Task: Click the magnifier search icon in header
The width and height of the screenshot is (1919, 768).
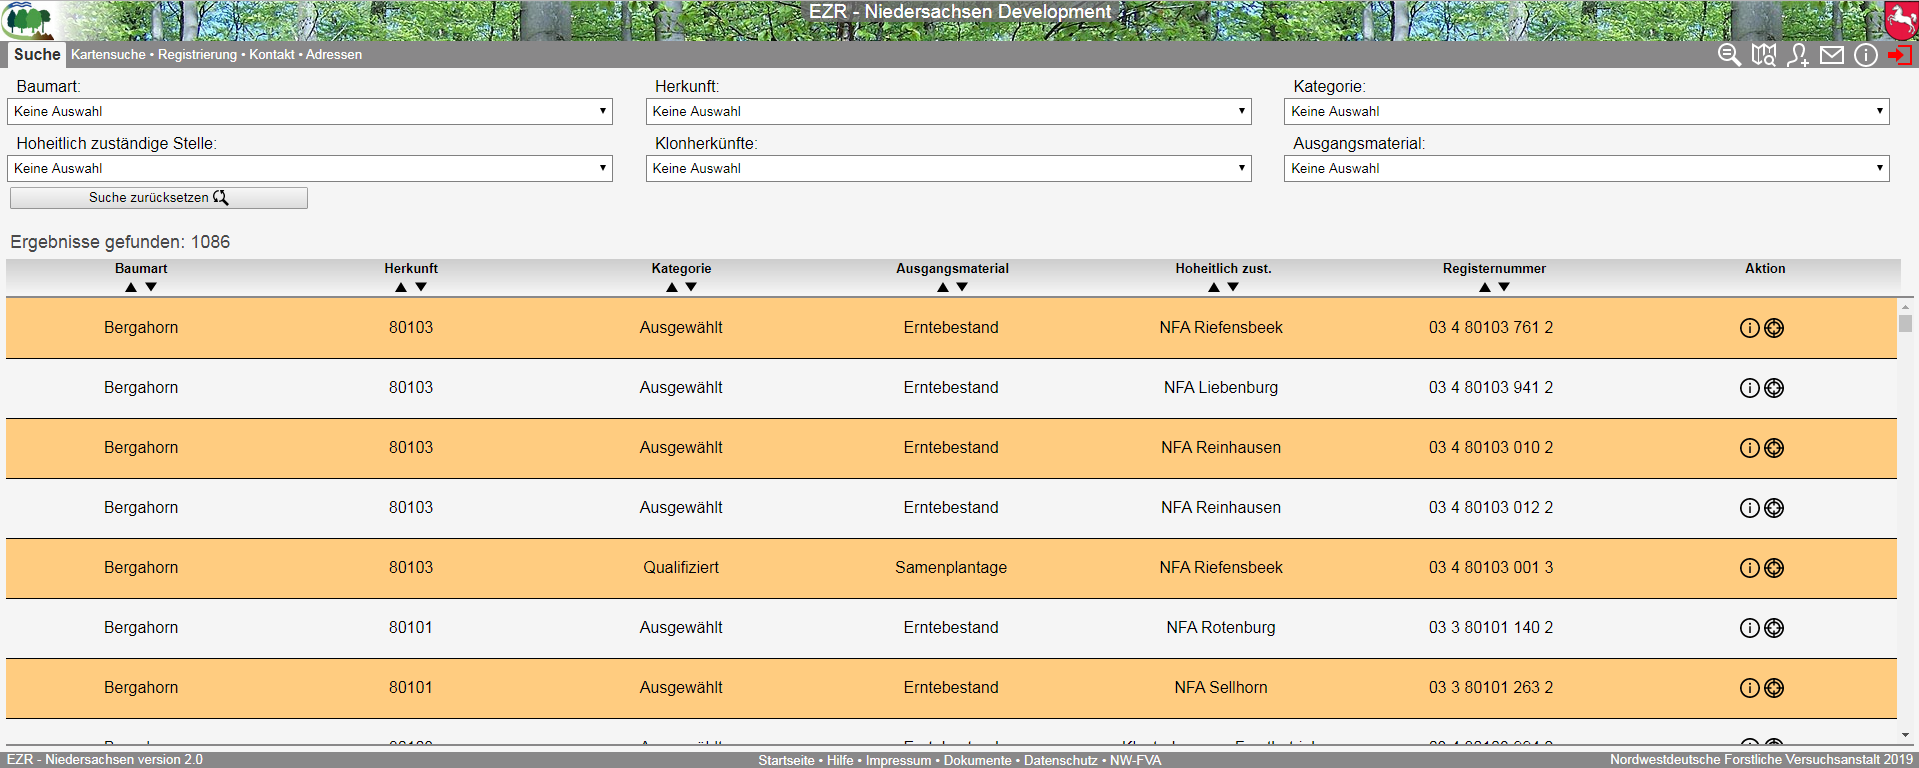Action: (x=1729, y=55)
